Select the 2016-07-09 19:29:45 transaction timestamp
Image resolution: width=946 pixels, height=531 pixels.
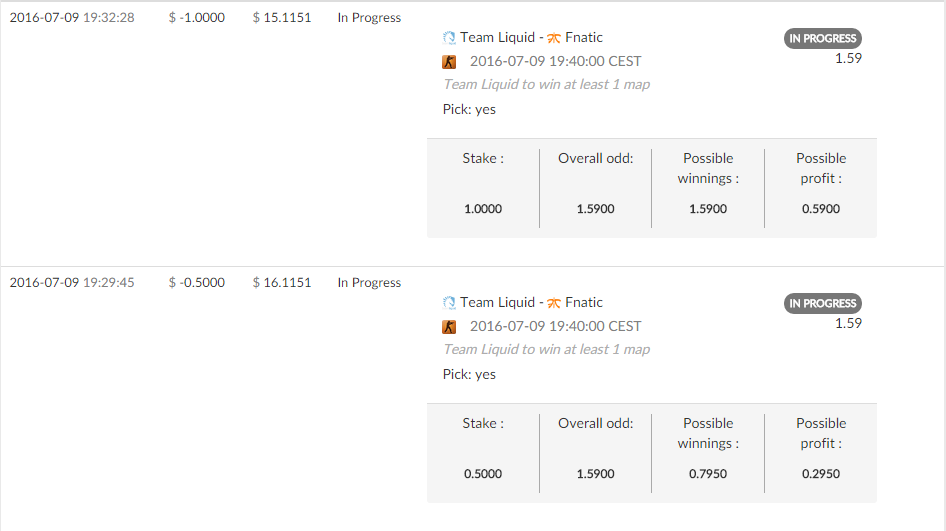(72, 283)
